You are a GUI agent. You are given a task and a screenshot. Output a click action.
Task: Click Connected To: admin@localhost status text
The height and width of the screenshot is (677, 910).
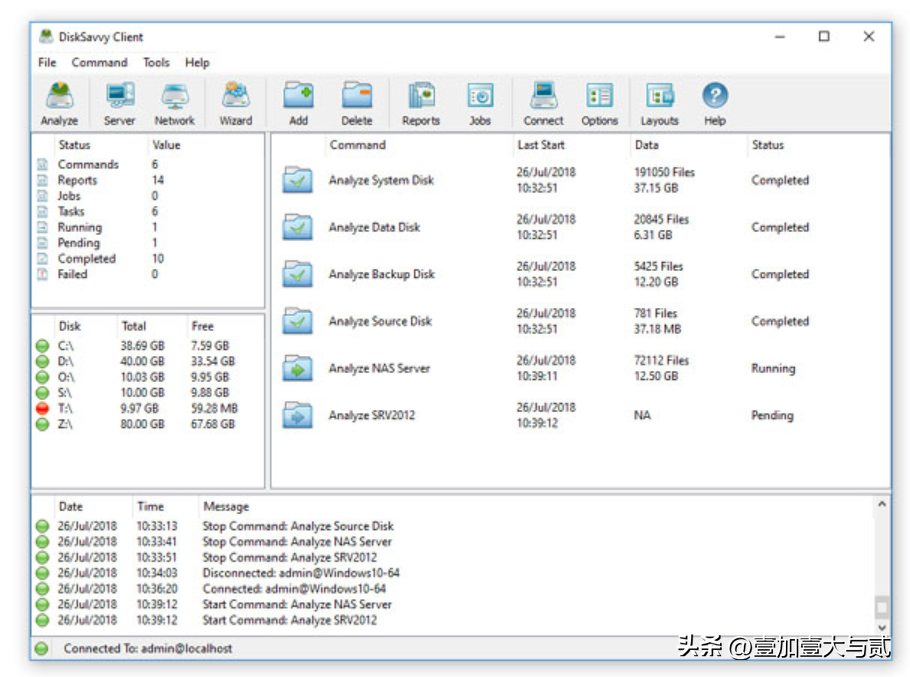pyautogui.click(x=148, y=649)
